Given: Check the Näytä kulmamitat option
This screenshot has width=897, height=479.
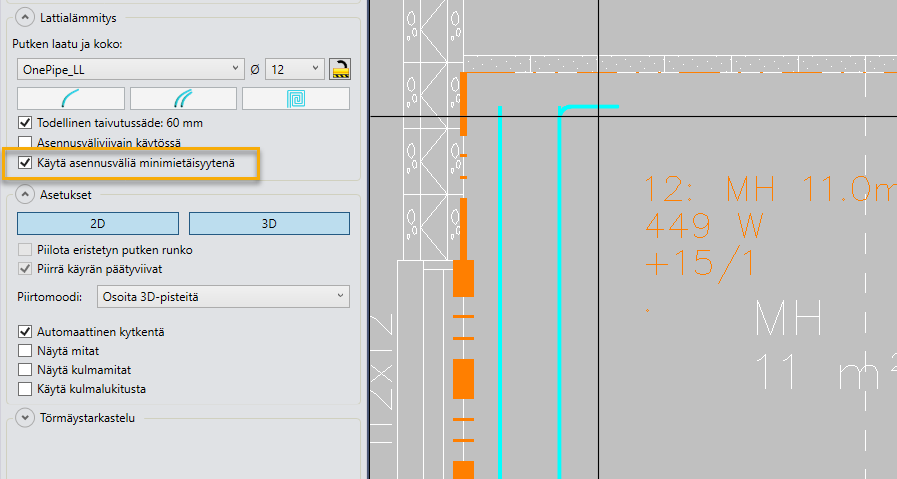Looking at the screenshot, I should coord(25,369).
